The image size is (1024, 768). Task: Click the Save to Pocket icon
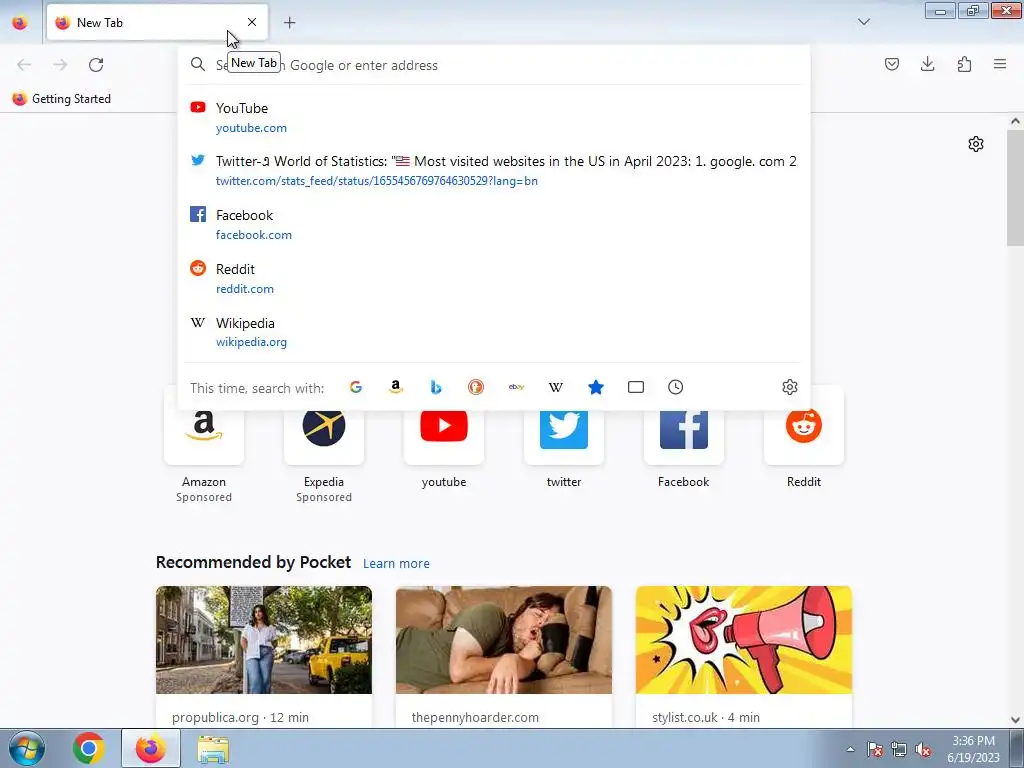(x=892, y=64)
